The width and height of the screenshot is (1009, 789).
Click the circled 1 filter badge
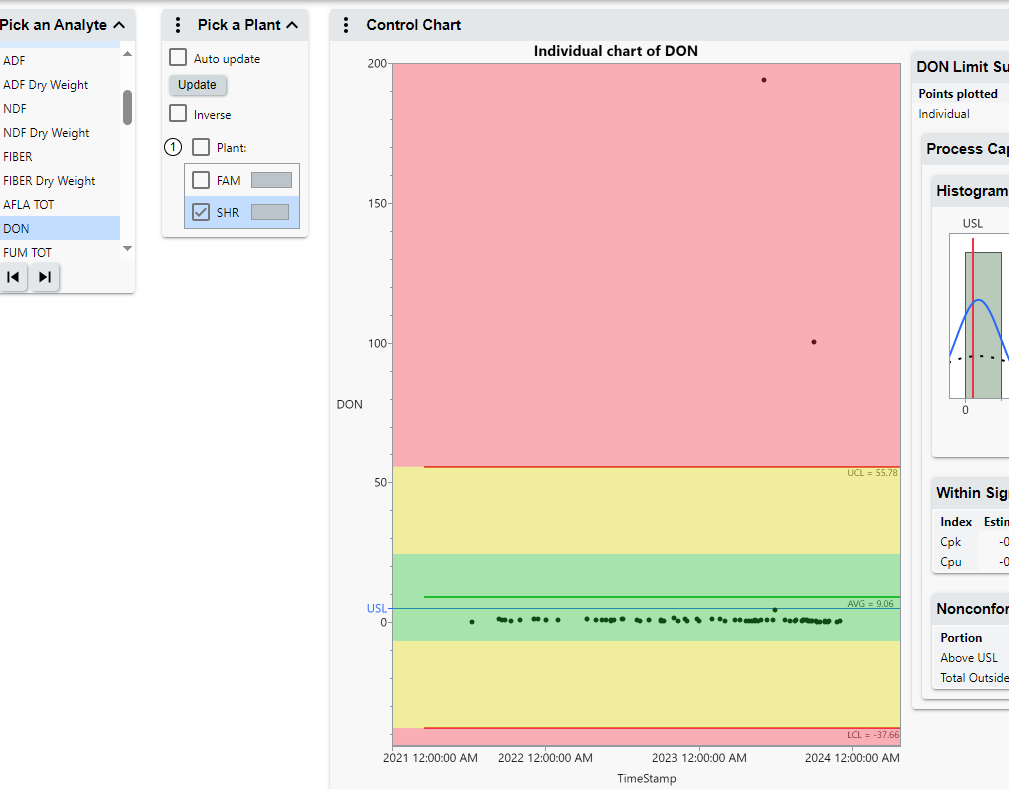[173, 147]
